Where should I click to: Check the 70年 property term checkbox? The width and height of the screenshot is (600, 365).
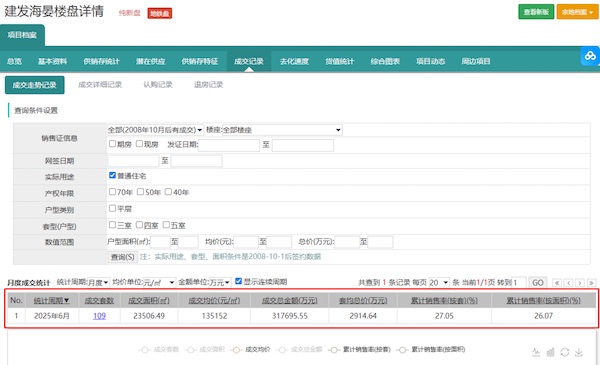coord(112,192)
